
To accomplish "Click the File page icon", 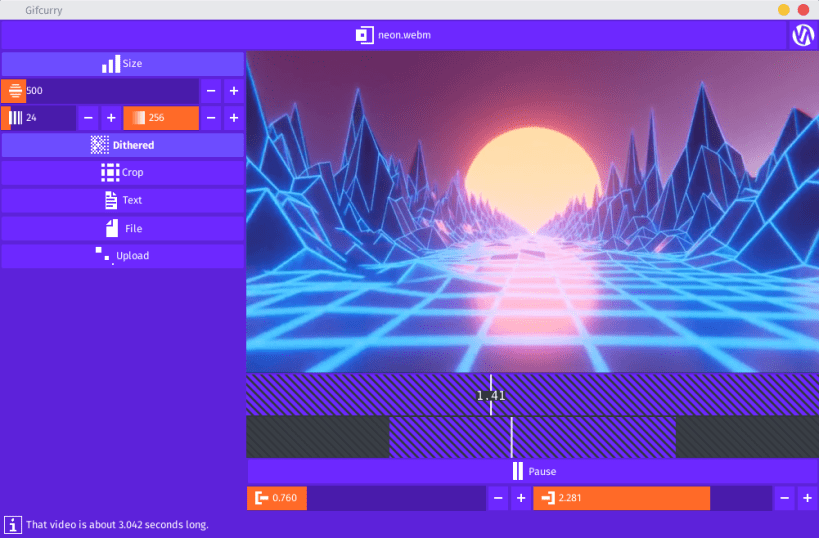I will click(x=112, y=228).
